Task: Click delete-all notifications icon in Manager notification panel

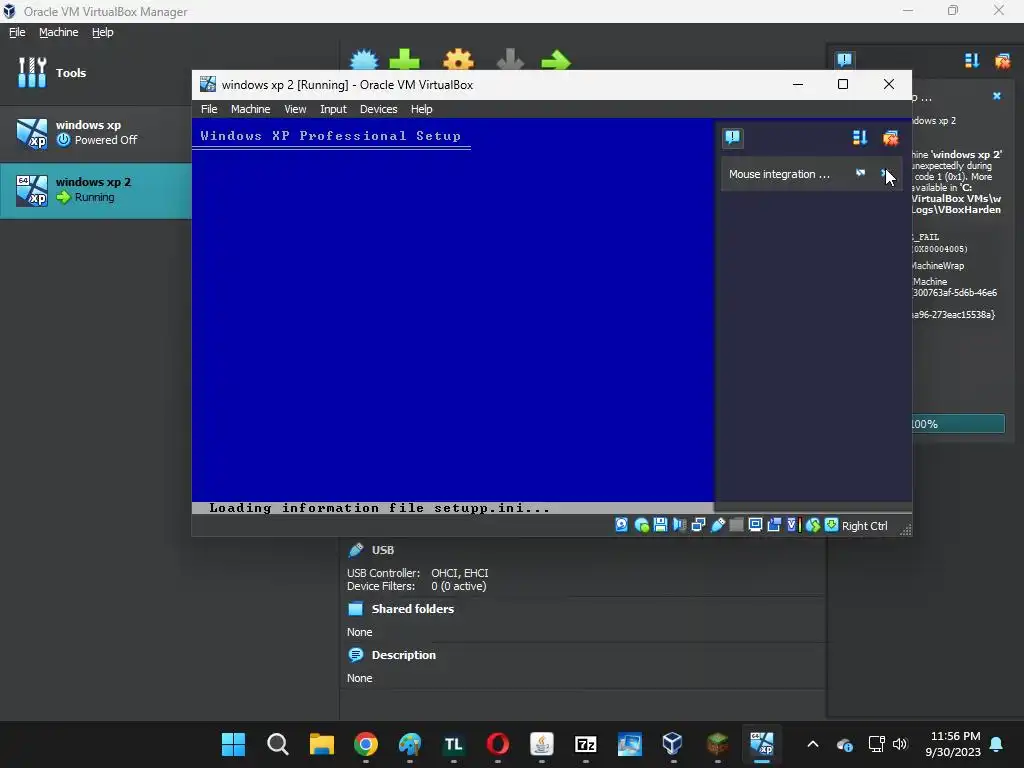Action: (1002, 61)
